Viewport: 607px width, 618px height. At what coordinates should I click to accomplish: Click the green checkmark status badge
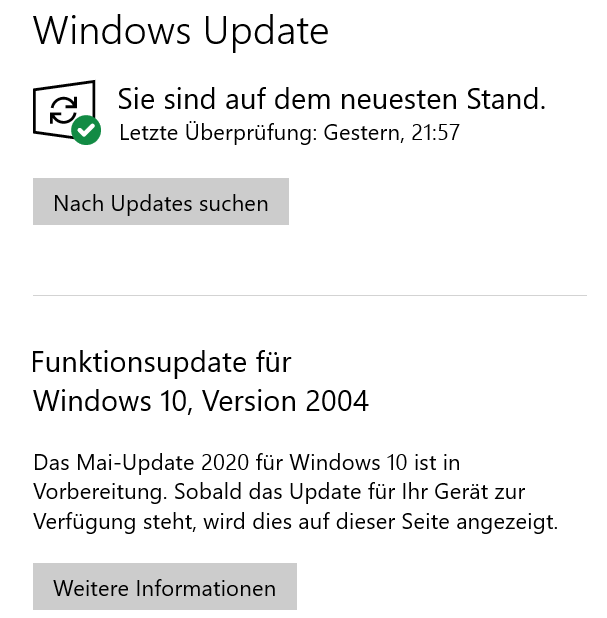(87, 131)
